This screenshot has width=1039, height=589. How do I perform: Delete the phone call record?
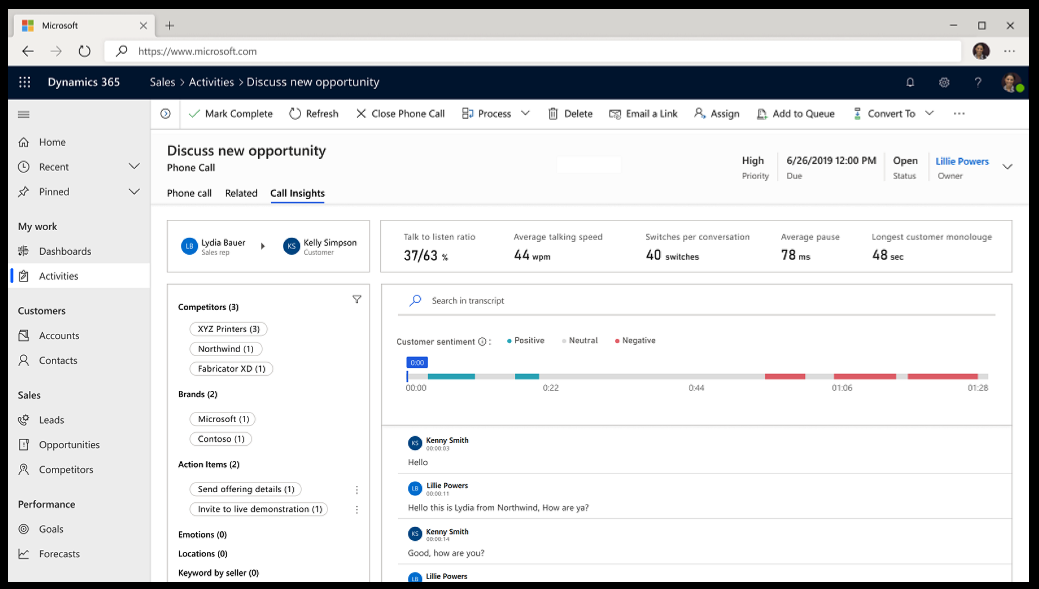[x=569, y=114]
